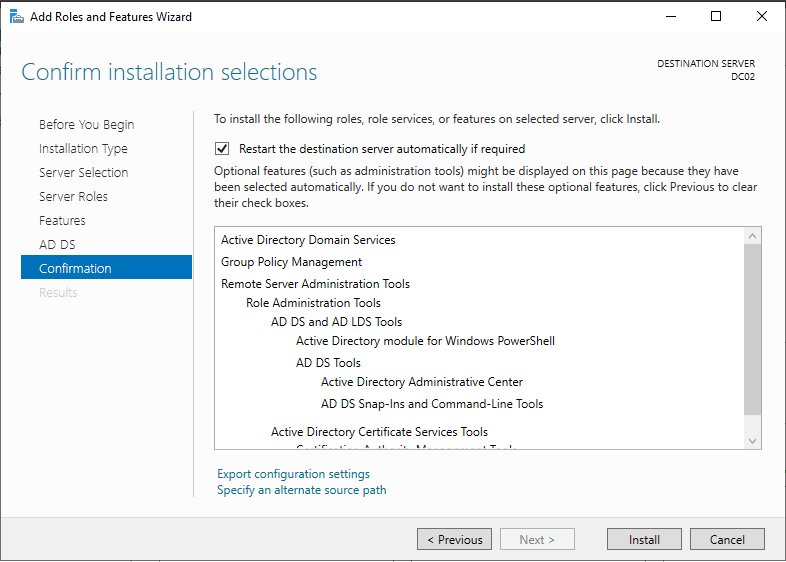
Task: Click the selections list scrollbar thumb
Action: [x=752, y=330]
